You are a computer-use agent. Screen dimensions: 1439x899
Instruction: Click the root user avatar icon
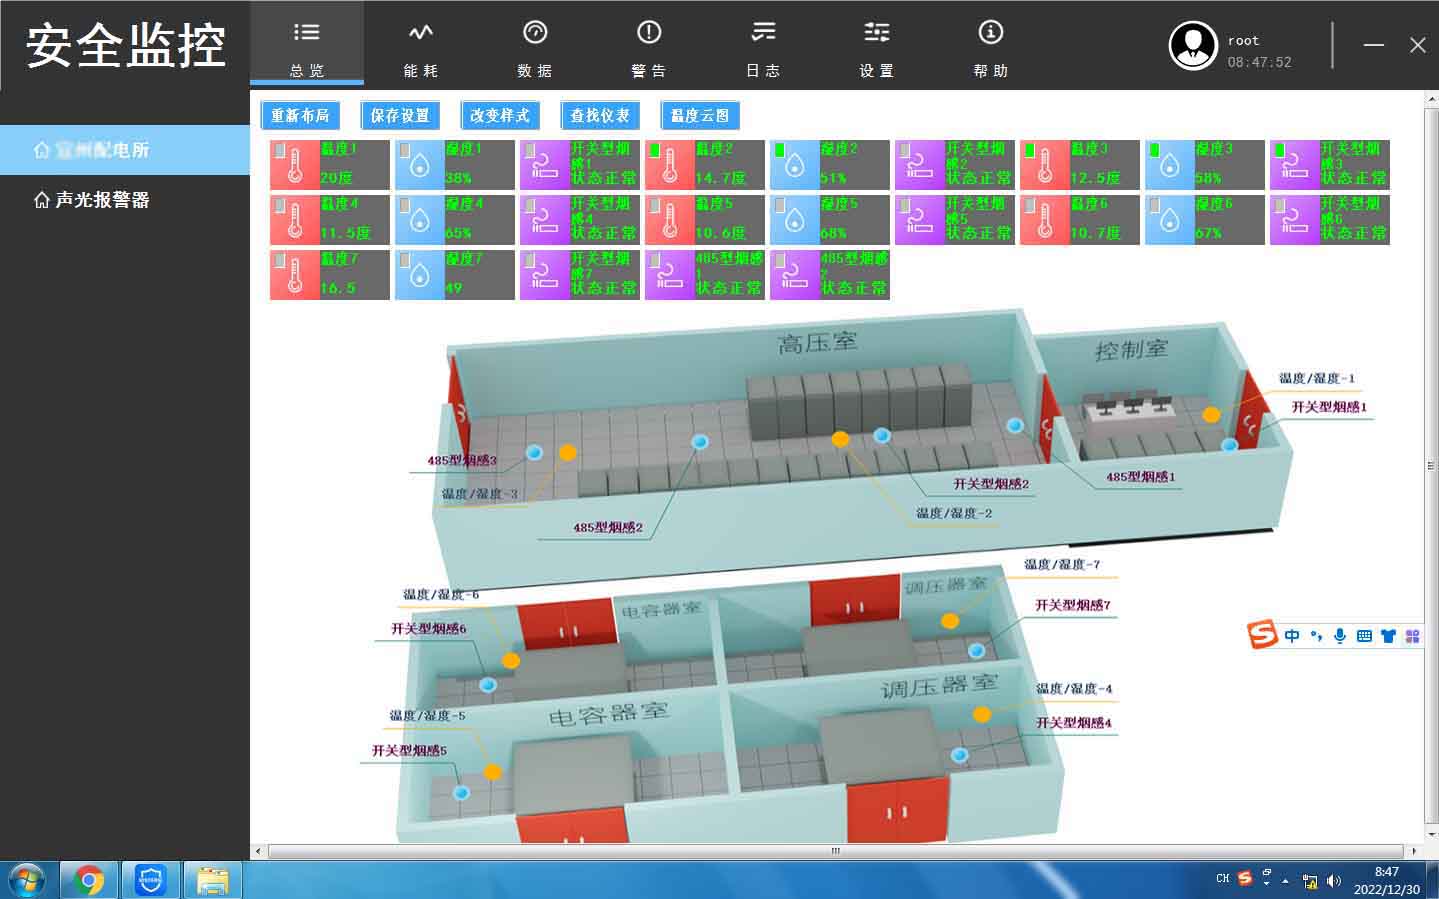coord(1193,46)
